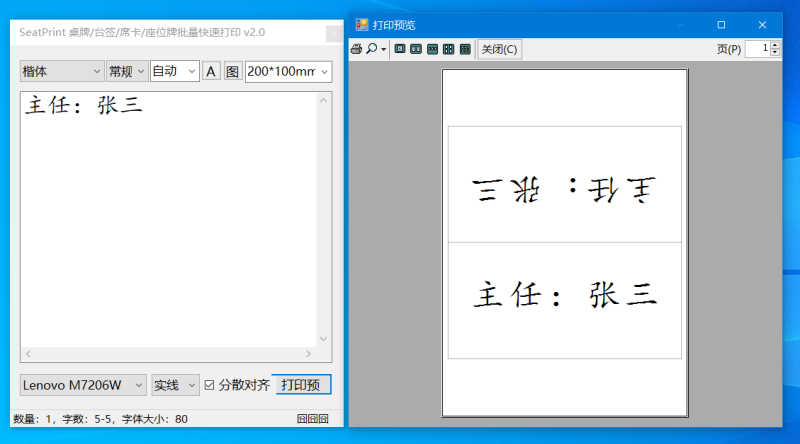800x444 pixels.
Task: Click the status text 数量: 1, 字数: 5-5
Action: (62, 419)
